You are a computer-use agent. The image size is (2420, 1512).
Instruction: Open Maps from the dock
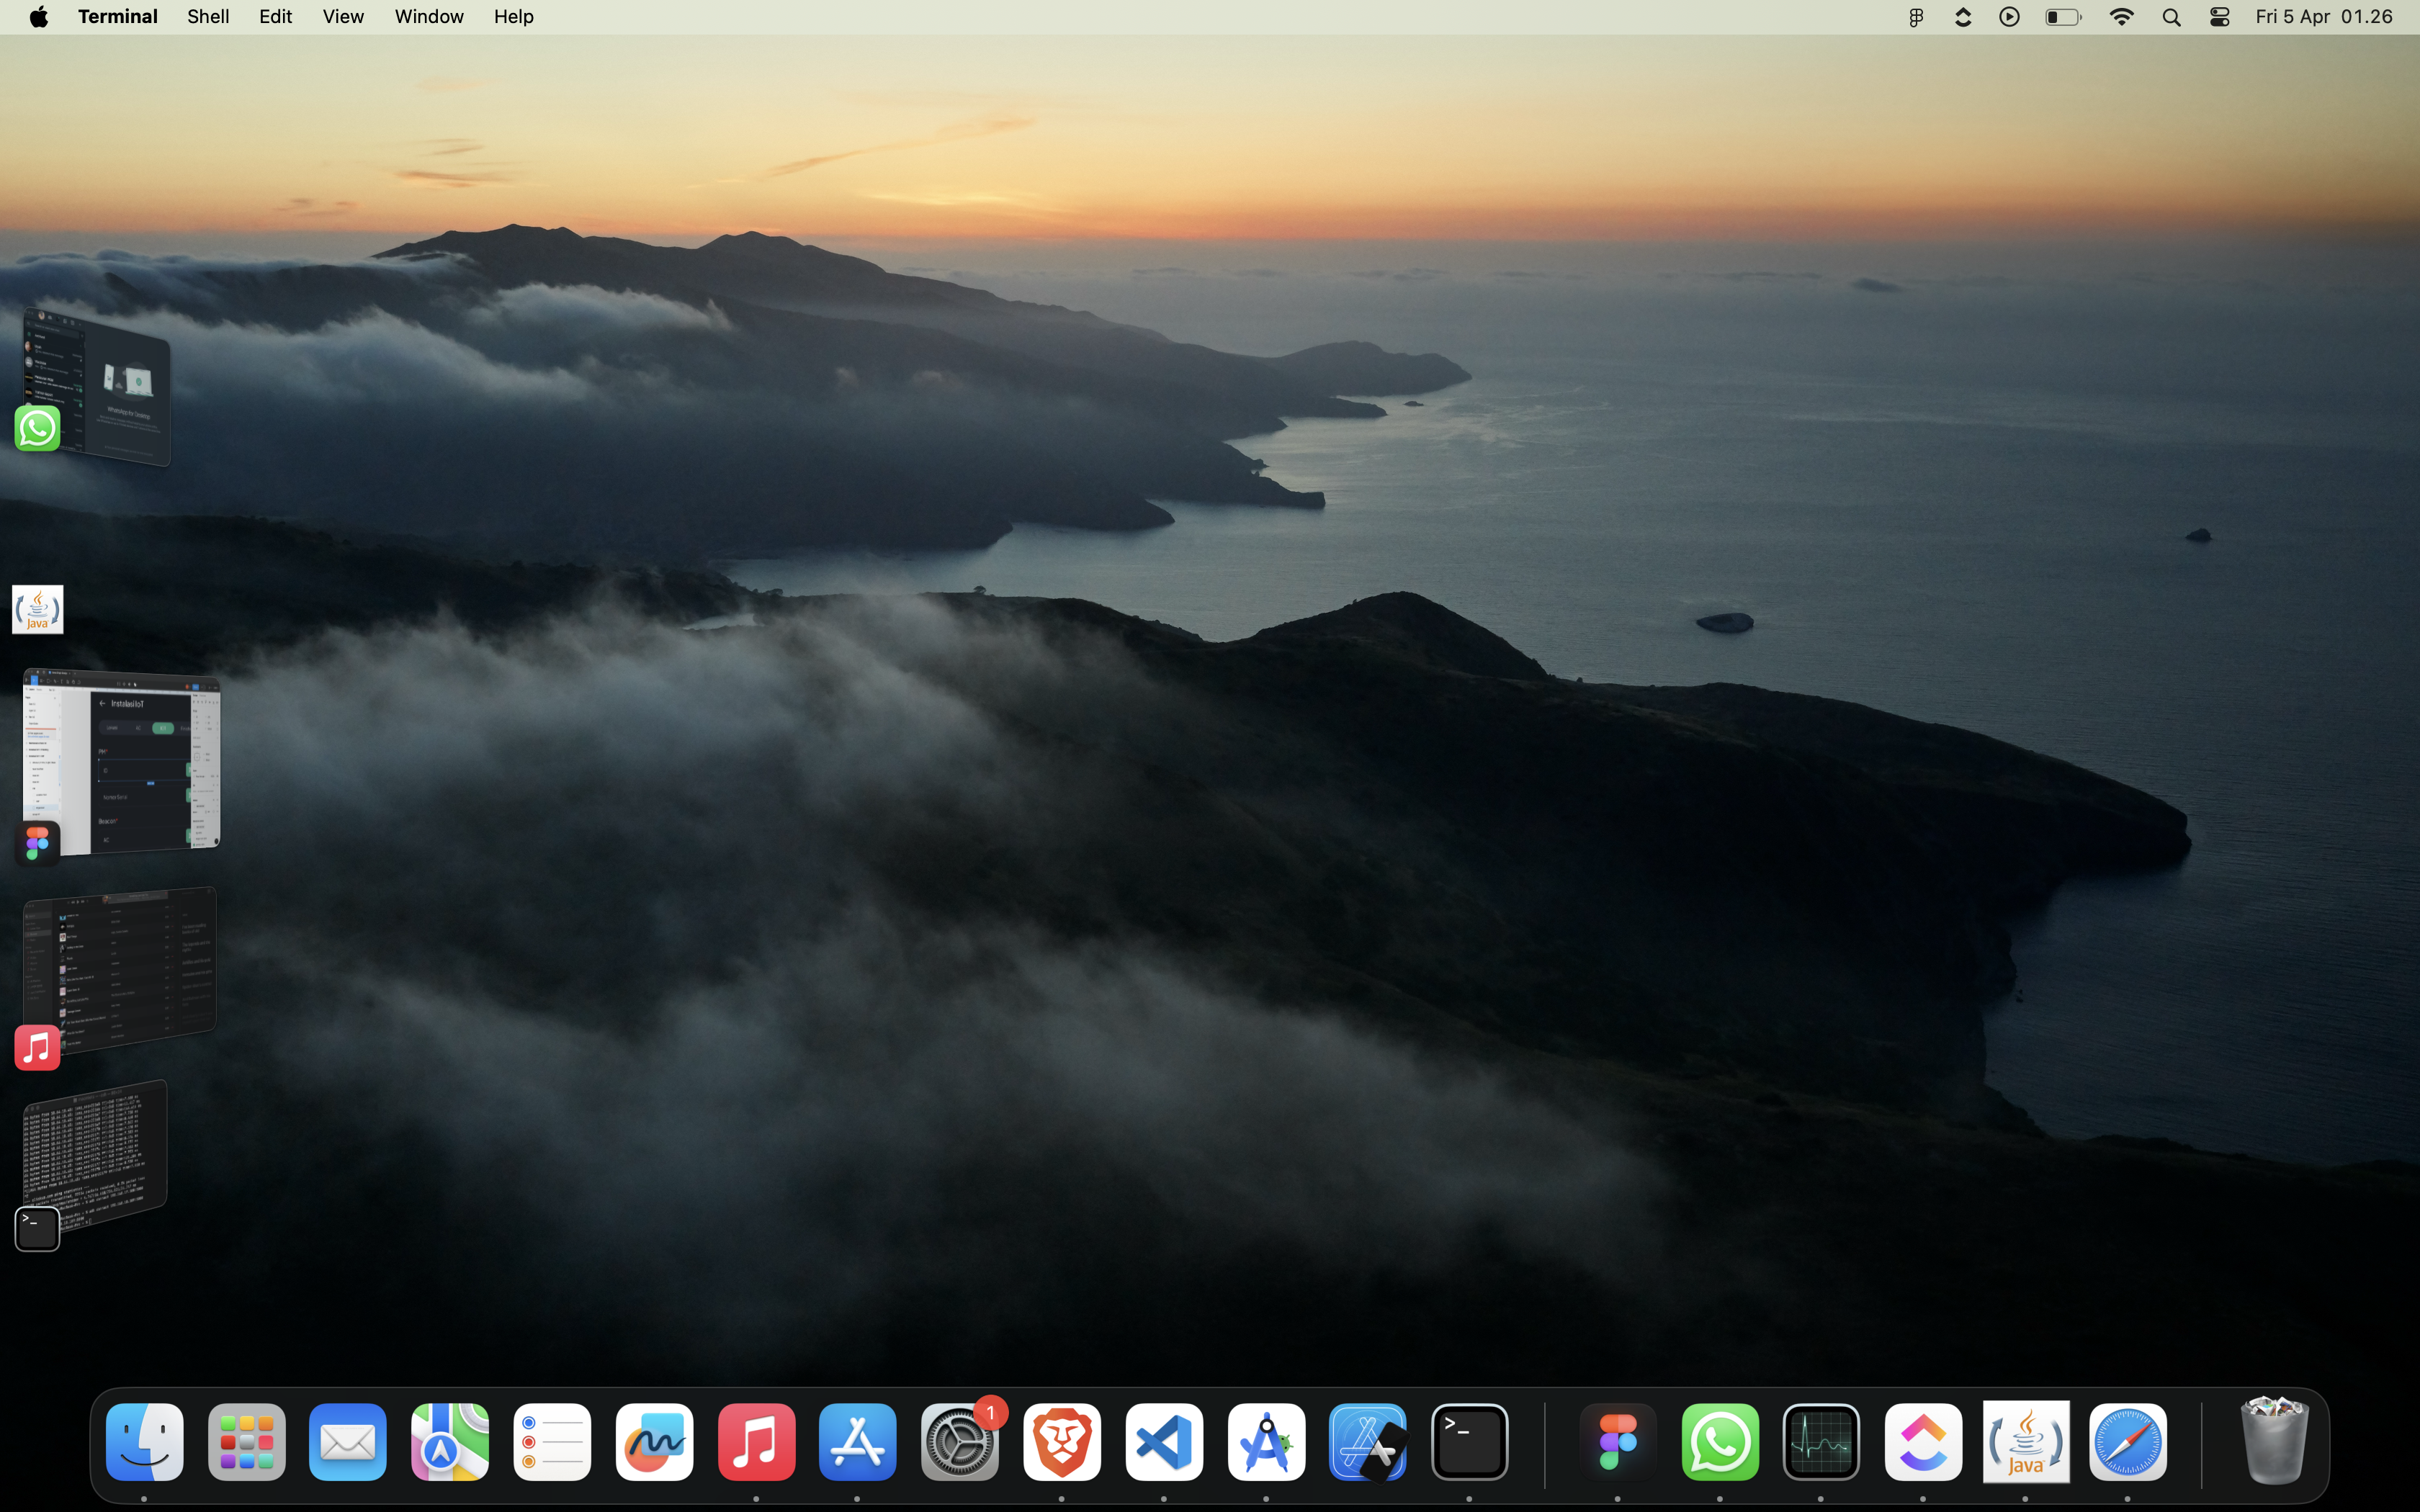click(x=450, y=1442)
